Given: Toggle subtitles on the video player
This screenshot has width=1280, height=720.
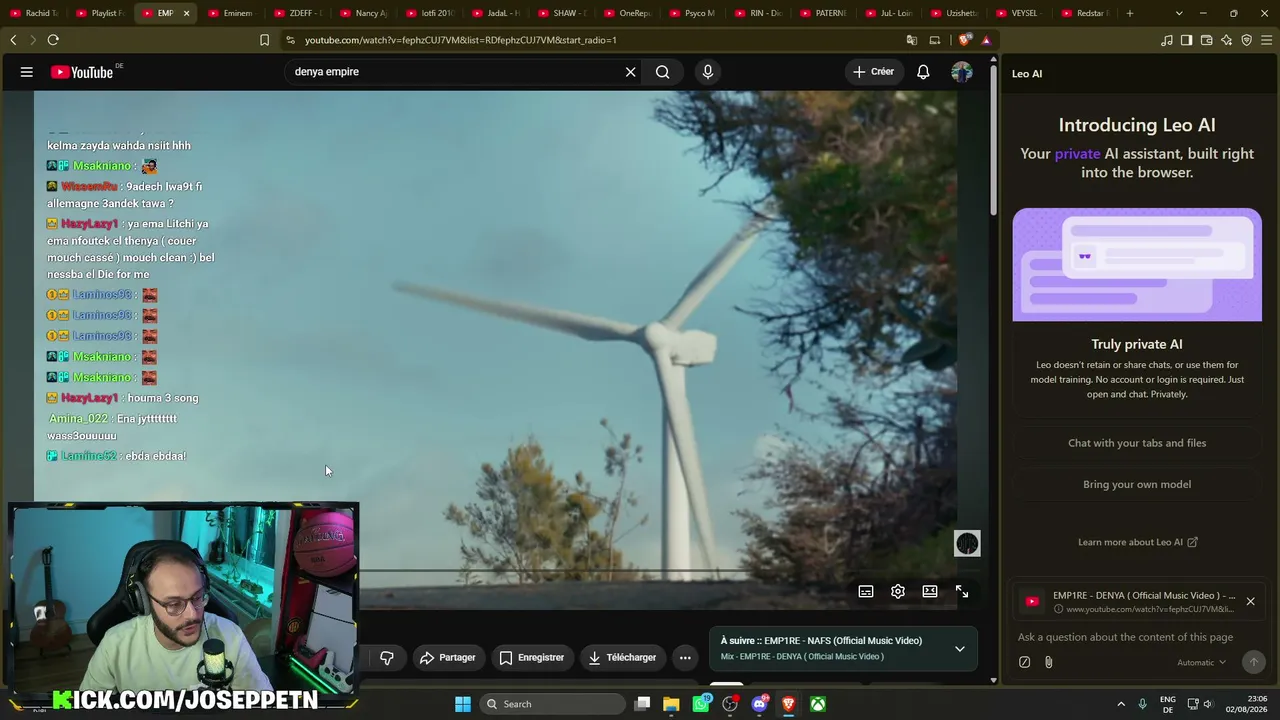Looking at the screenshot, I should tap(866, 592).
